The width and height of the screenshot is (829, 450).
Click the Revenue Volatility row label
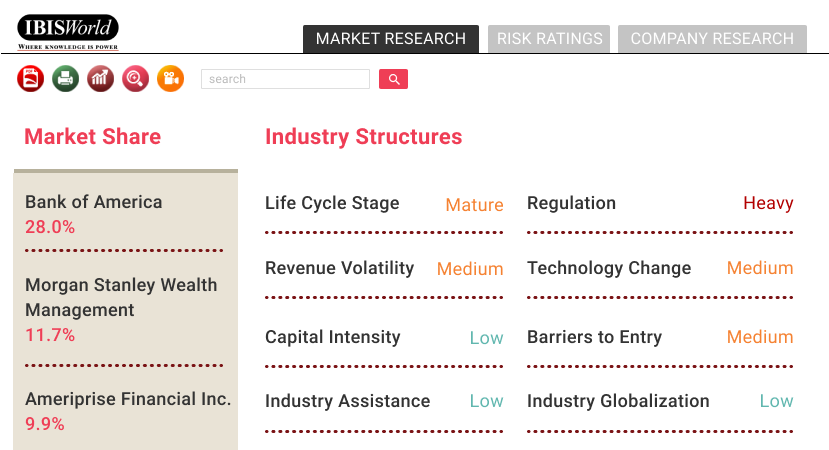tap(339, 268)
